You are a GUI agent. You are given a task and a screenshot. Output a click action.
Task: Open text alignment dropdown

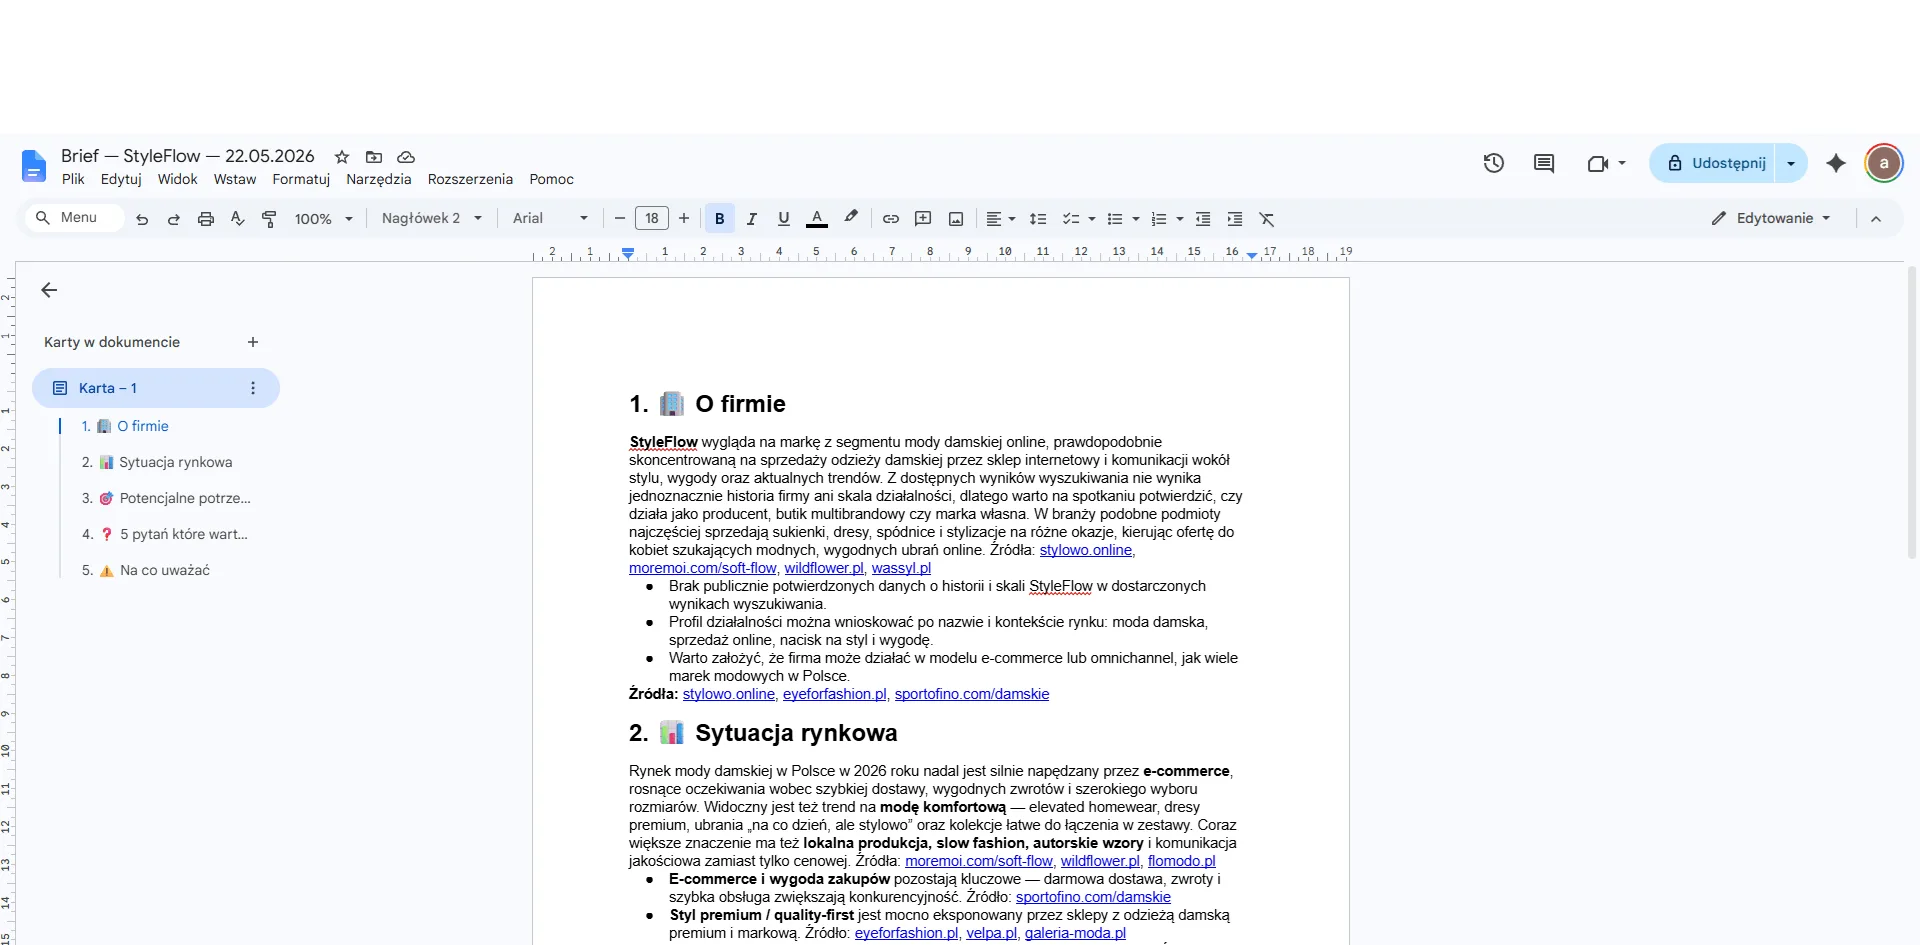[1000, 219]
